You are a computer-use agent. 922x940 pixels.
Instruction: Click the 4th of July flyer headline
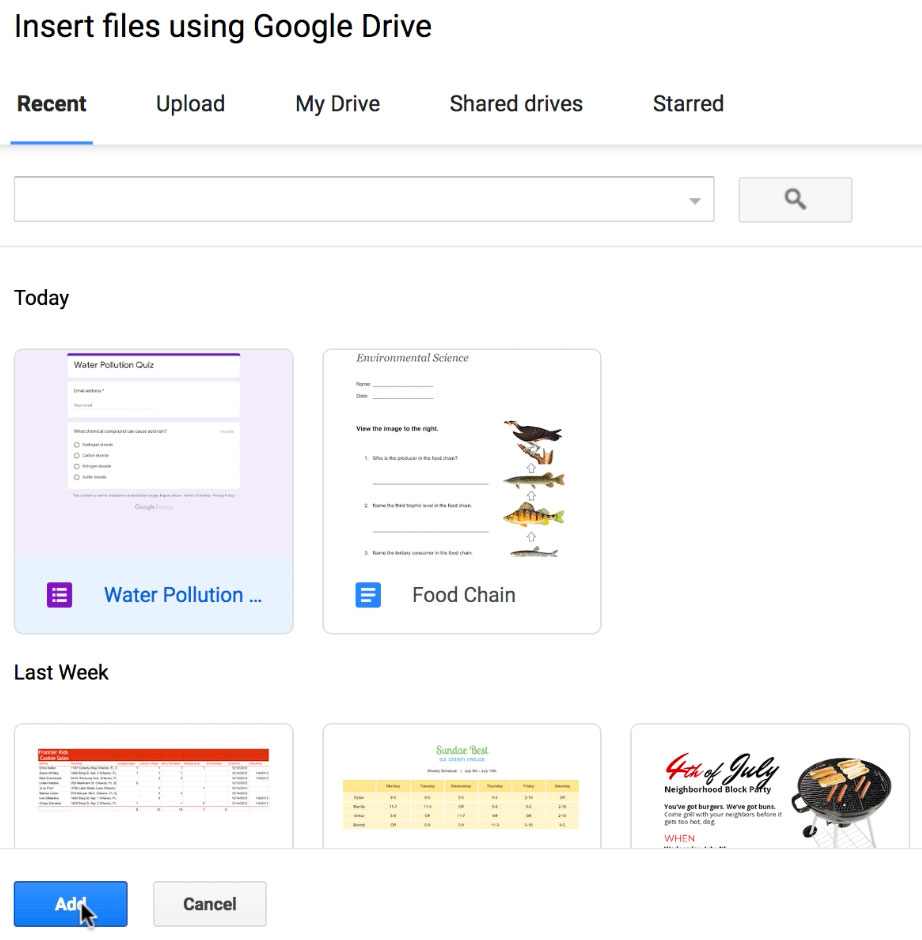722,768
